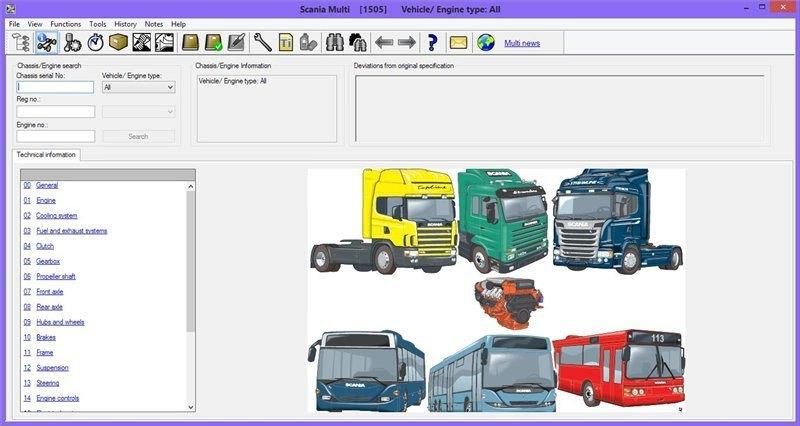
Task: Open the Help menu
Action: (179, 24)
